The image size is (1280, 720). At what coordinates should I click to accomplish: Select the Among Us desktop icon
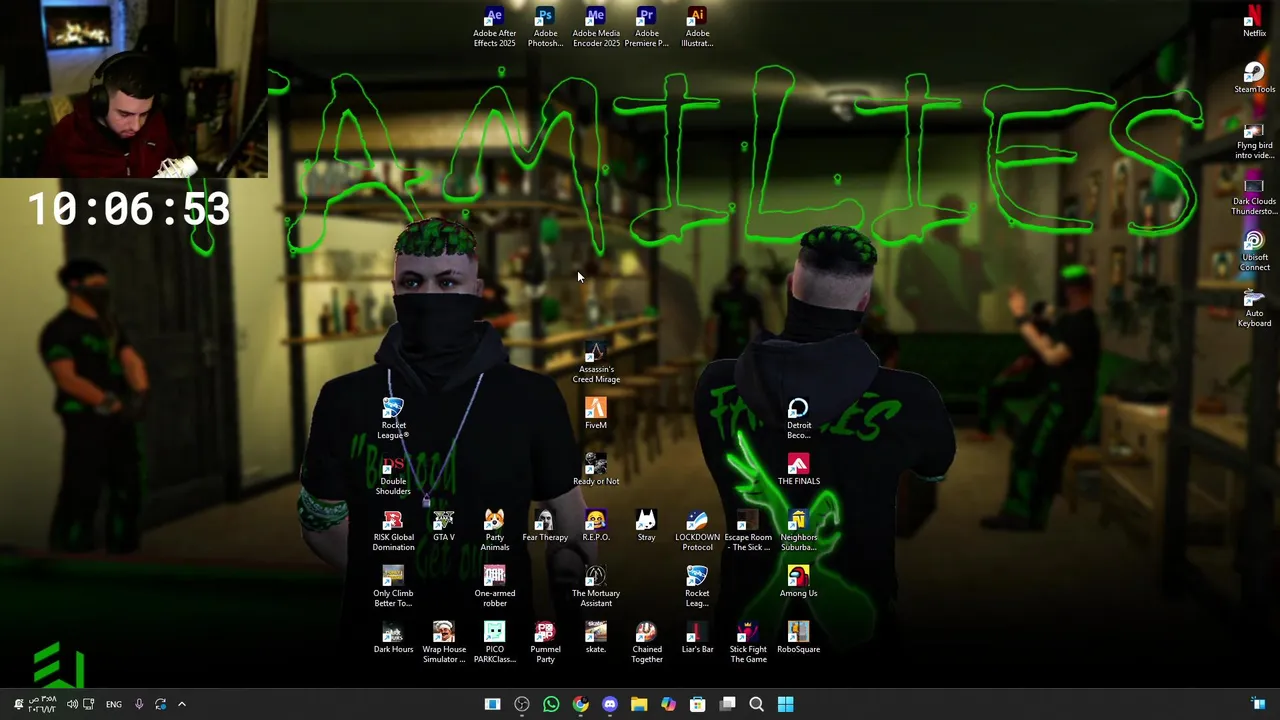tap(798, 582)
